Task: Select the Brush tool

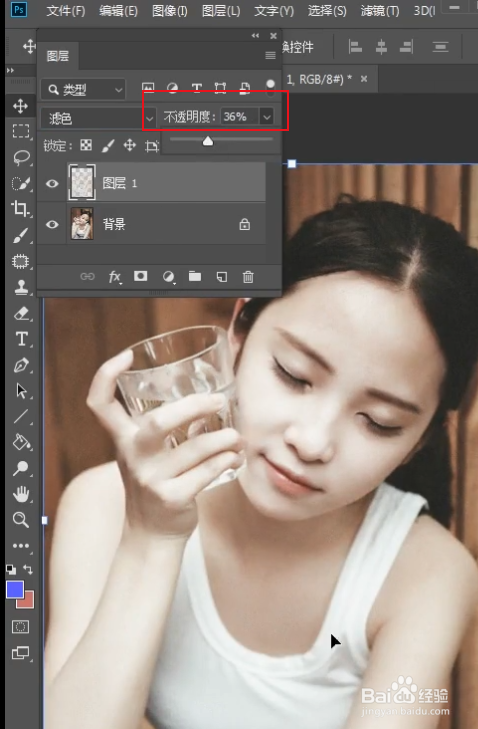Action: [x=20, y=235]
